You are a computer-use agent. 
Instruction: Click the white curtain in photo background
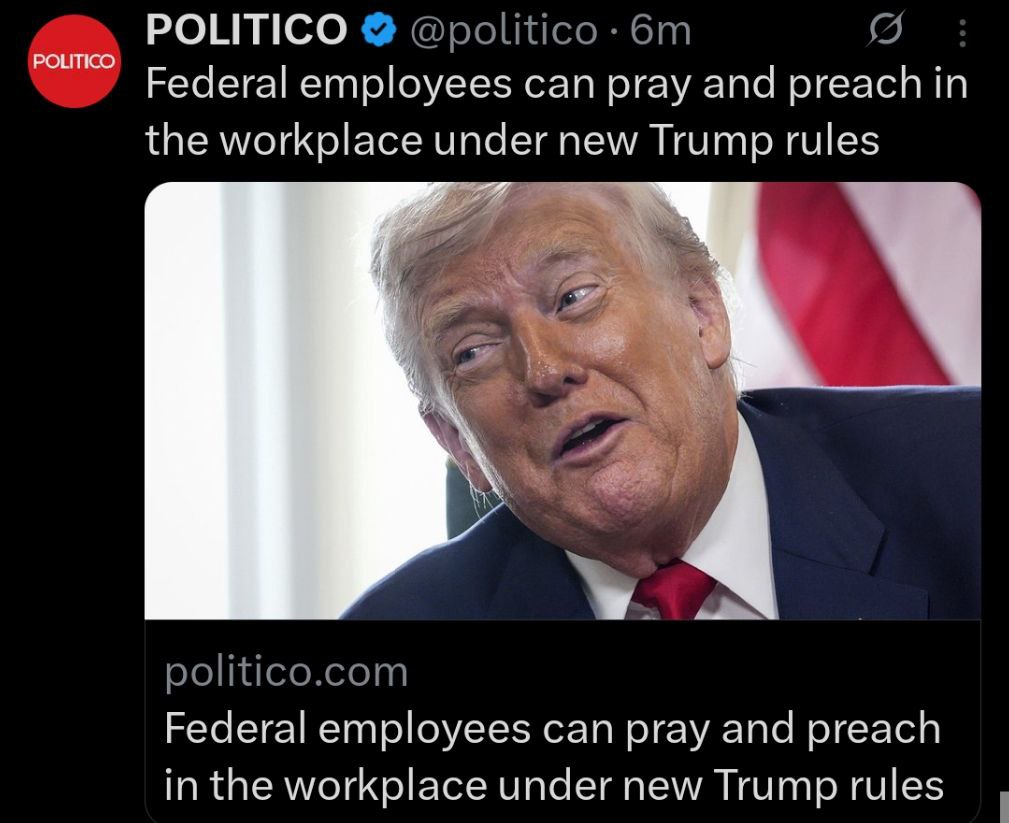coord(257,399)
